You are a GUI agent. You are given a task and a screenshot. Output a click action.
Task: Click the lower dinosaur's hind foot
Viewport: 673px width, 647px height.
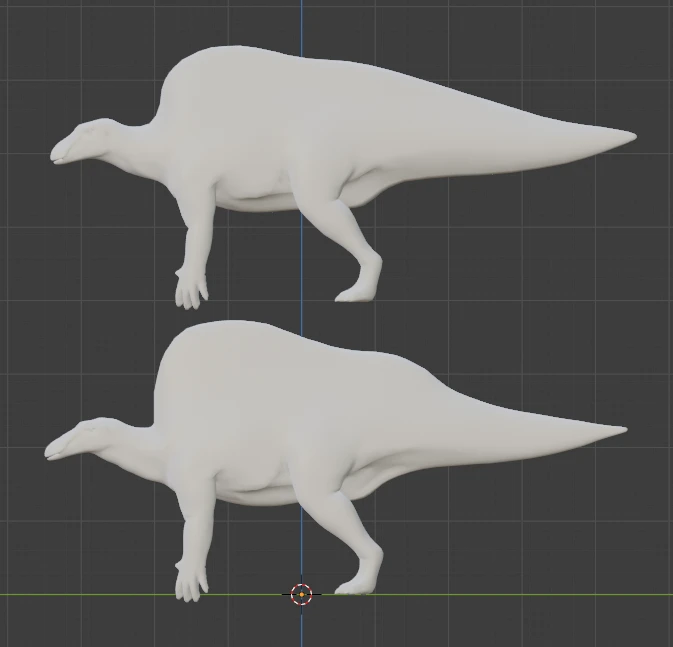355,586
